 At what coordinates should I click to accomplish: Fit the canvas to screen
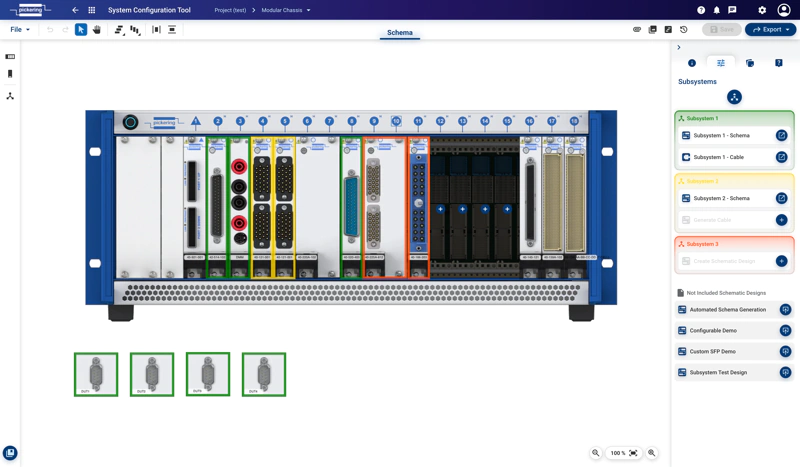633,453
